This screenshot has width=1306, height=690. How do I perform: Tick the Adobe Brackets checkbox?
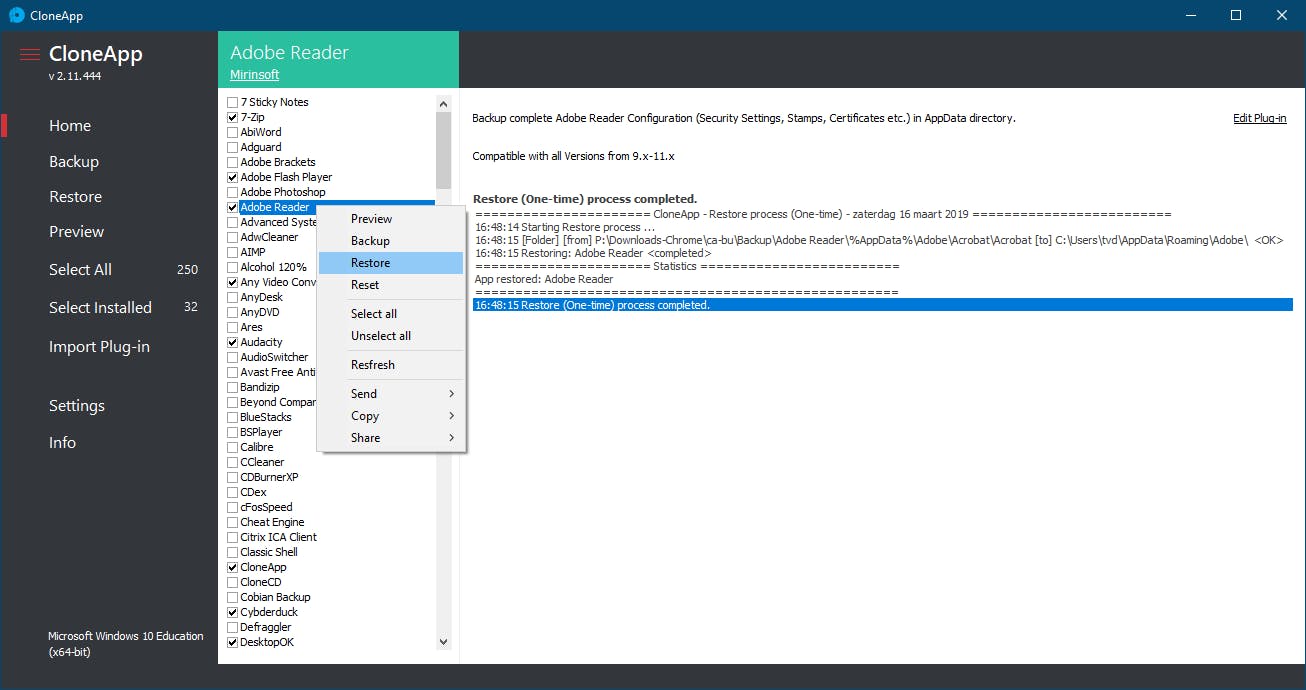click(233, 162)
